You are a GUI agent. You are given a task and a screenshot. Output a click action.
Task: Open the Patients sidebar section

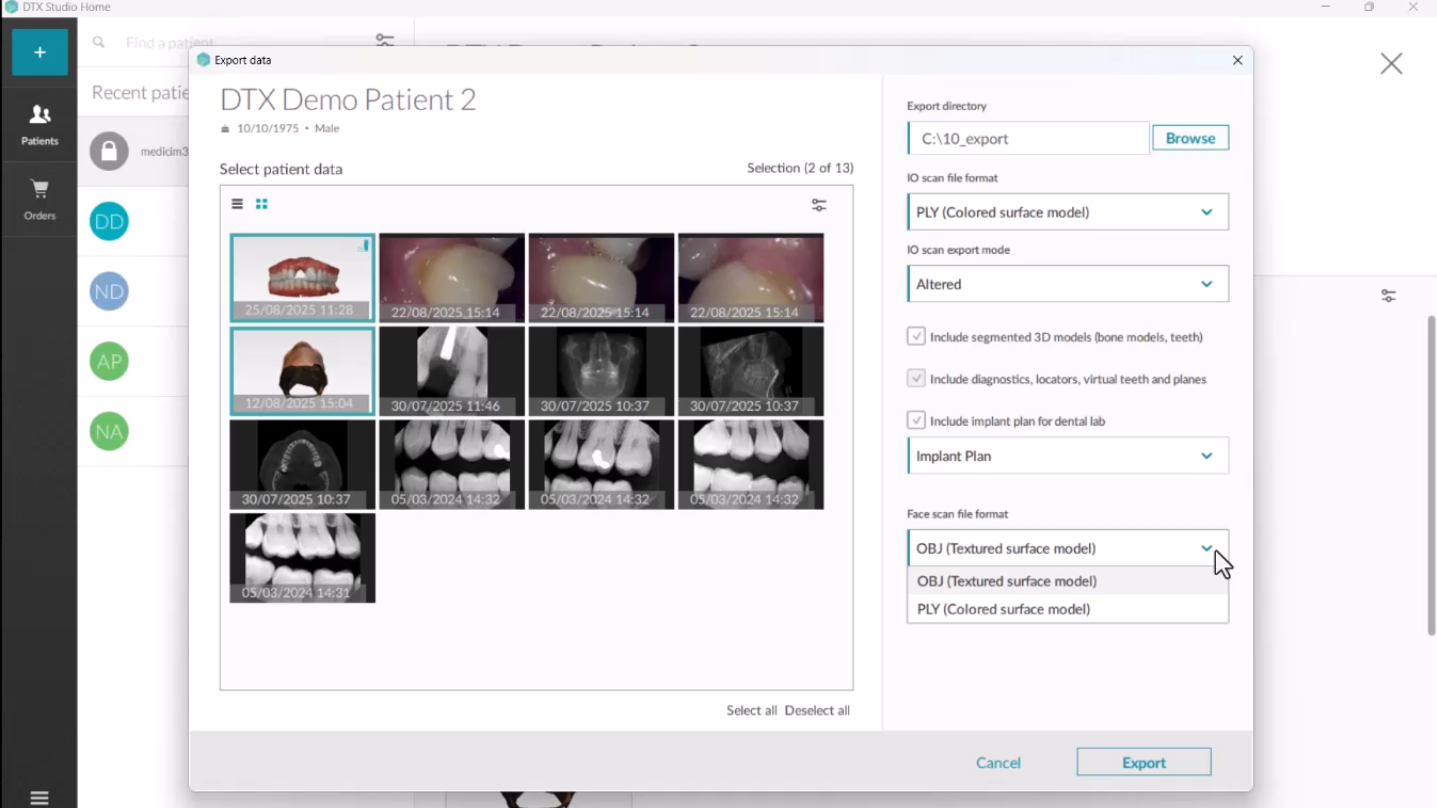click(x=40, y=125)
